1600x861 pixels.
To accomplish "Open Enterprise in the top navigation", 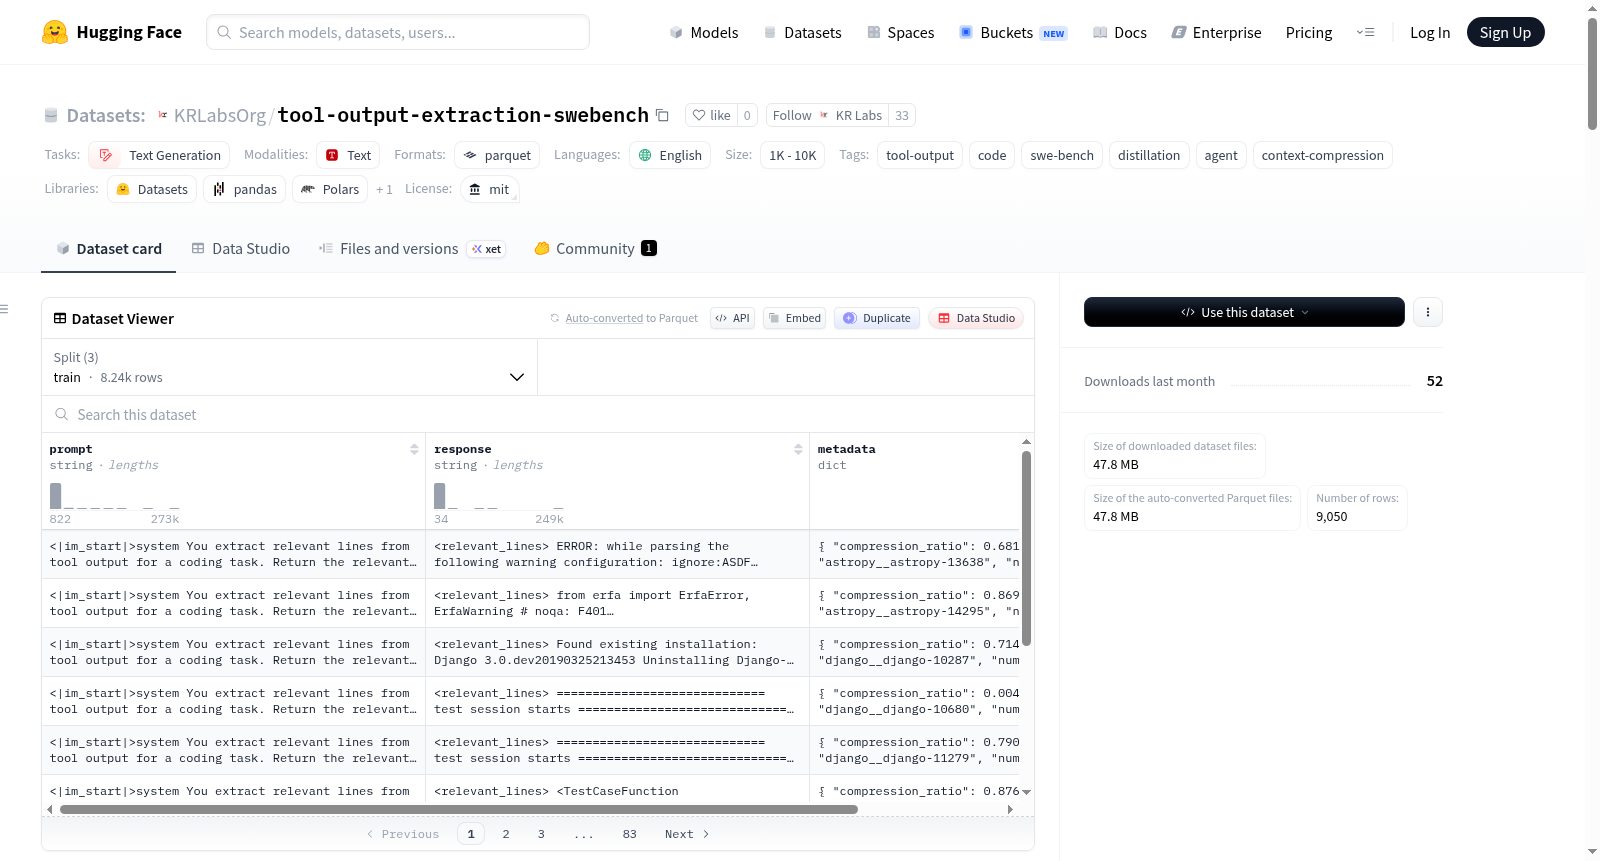I will 1216,33.
